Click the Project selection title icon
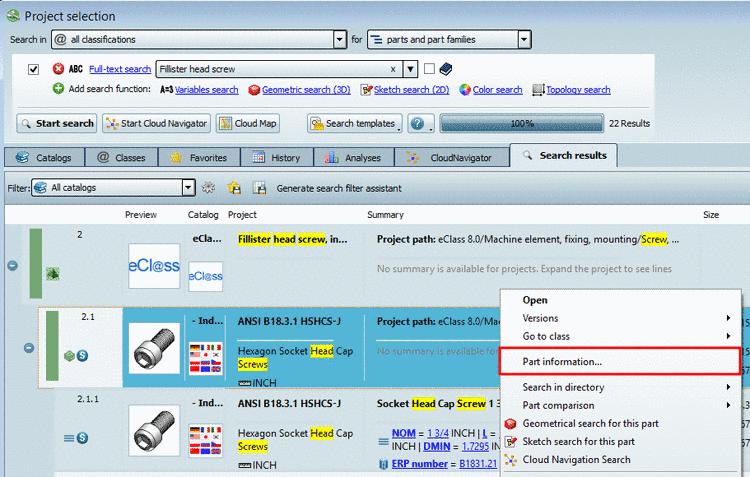The width and height of the screenshot is (750, 477). (x=13, y=16)
